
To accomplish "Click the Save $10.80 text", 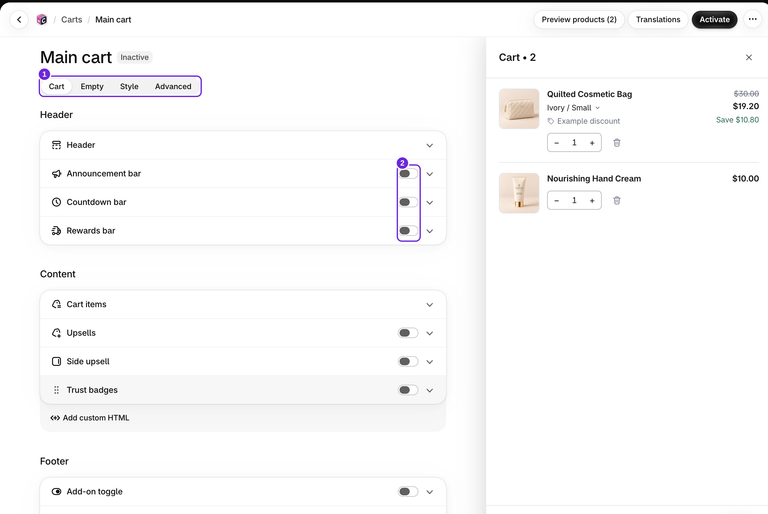I will (x=737, y=120).
